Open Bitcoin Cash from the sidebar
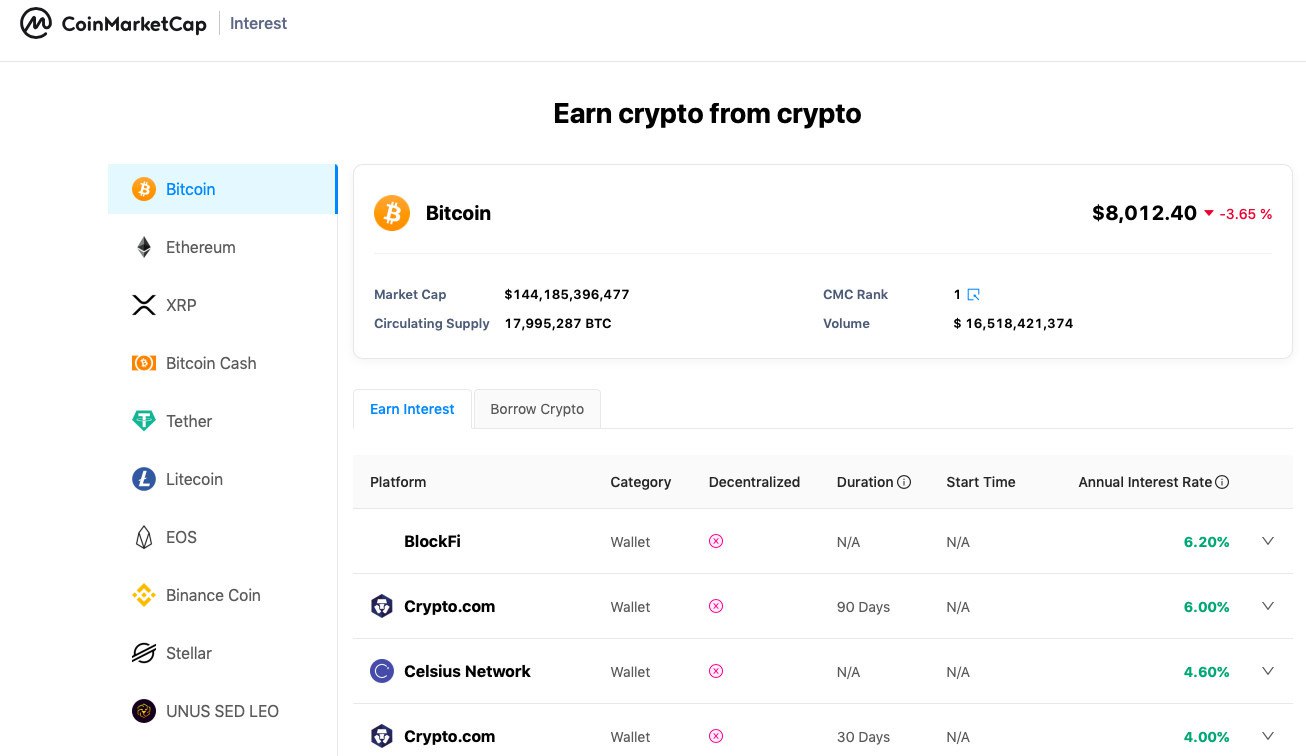Screen dimensions: 1306x756 pyautogui.click(x=211, y=363)
